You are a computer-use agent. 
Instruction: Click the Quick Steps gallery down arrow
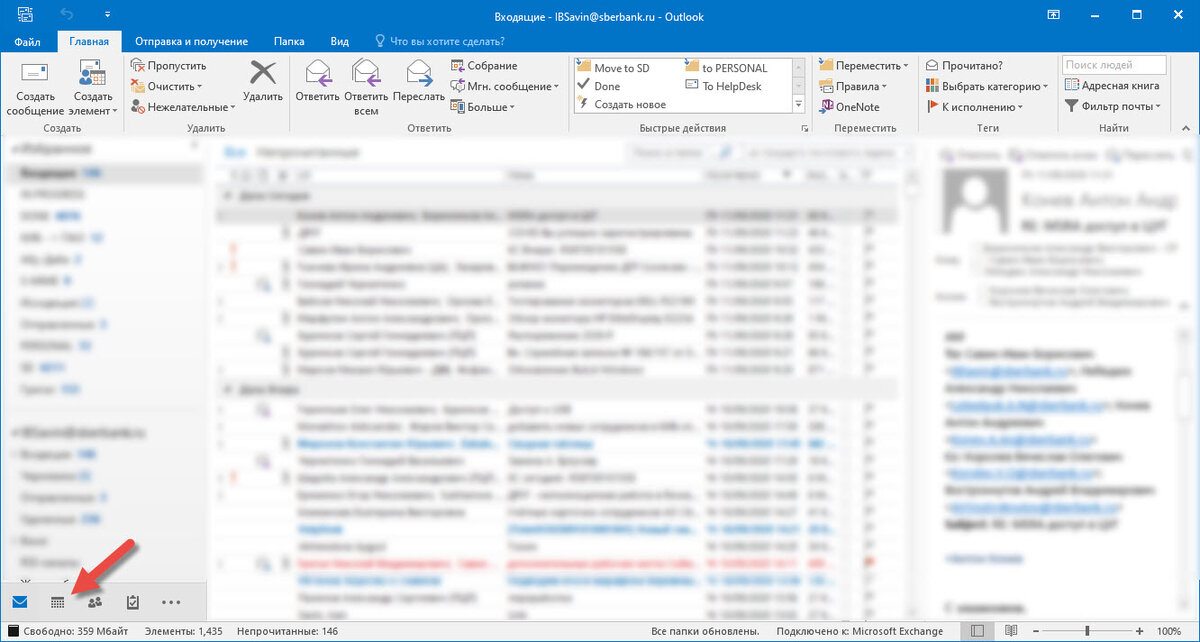798,86
